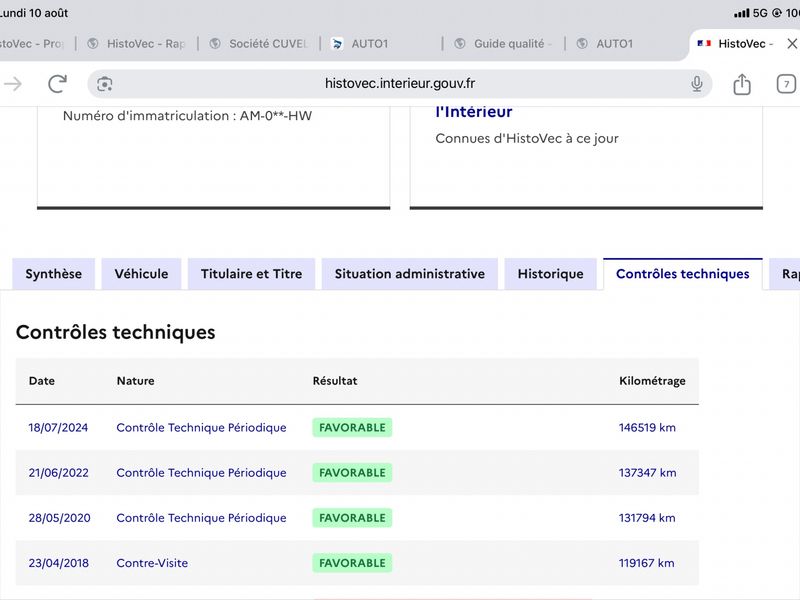Image resolution: width=800 pixels, height=600 pixels.
Task: Click FAVORABLE badge in the Contre-Visite row
Action: pos(352,563)
